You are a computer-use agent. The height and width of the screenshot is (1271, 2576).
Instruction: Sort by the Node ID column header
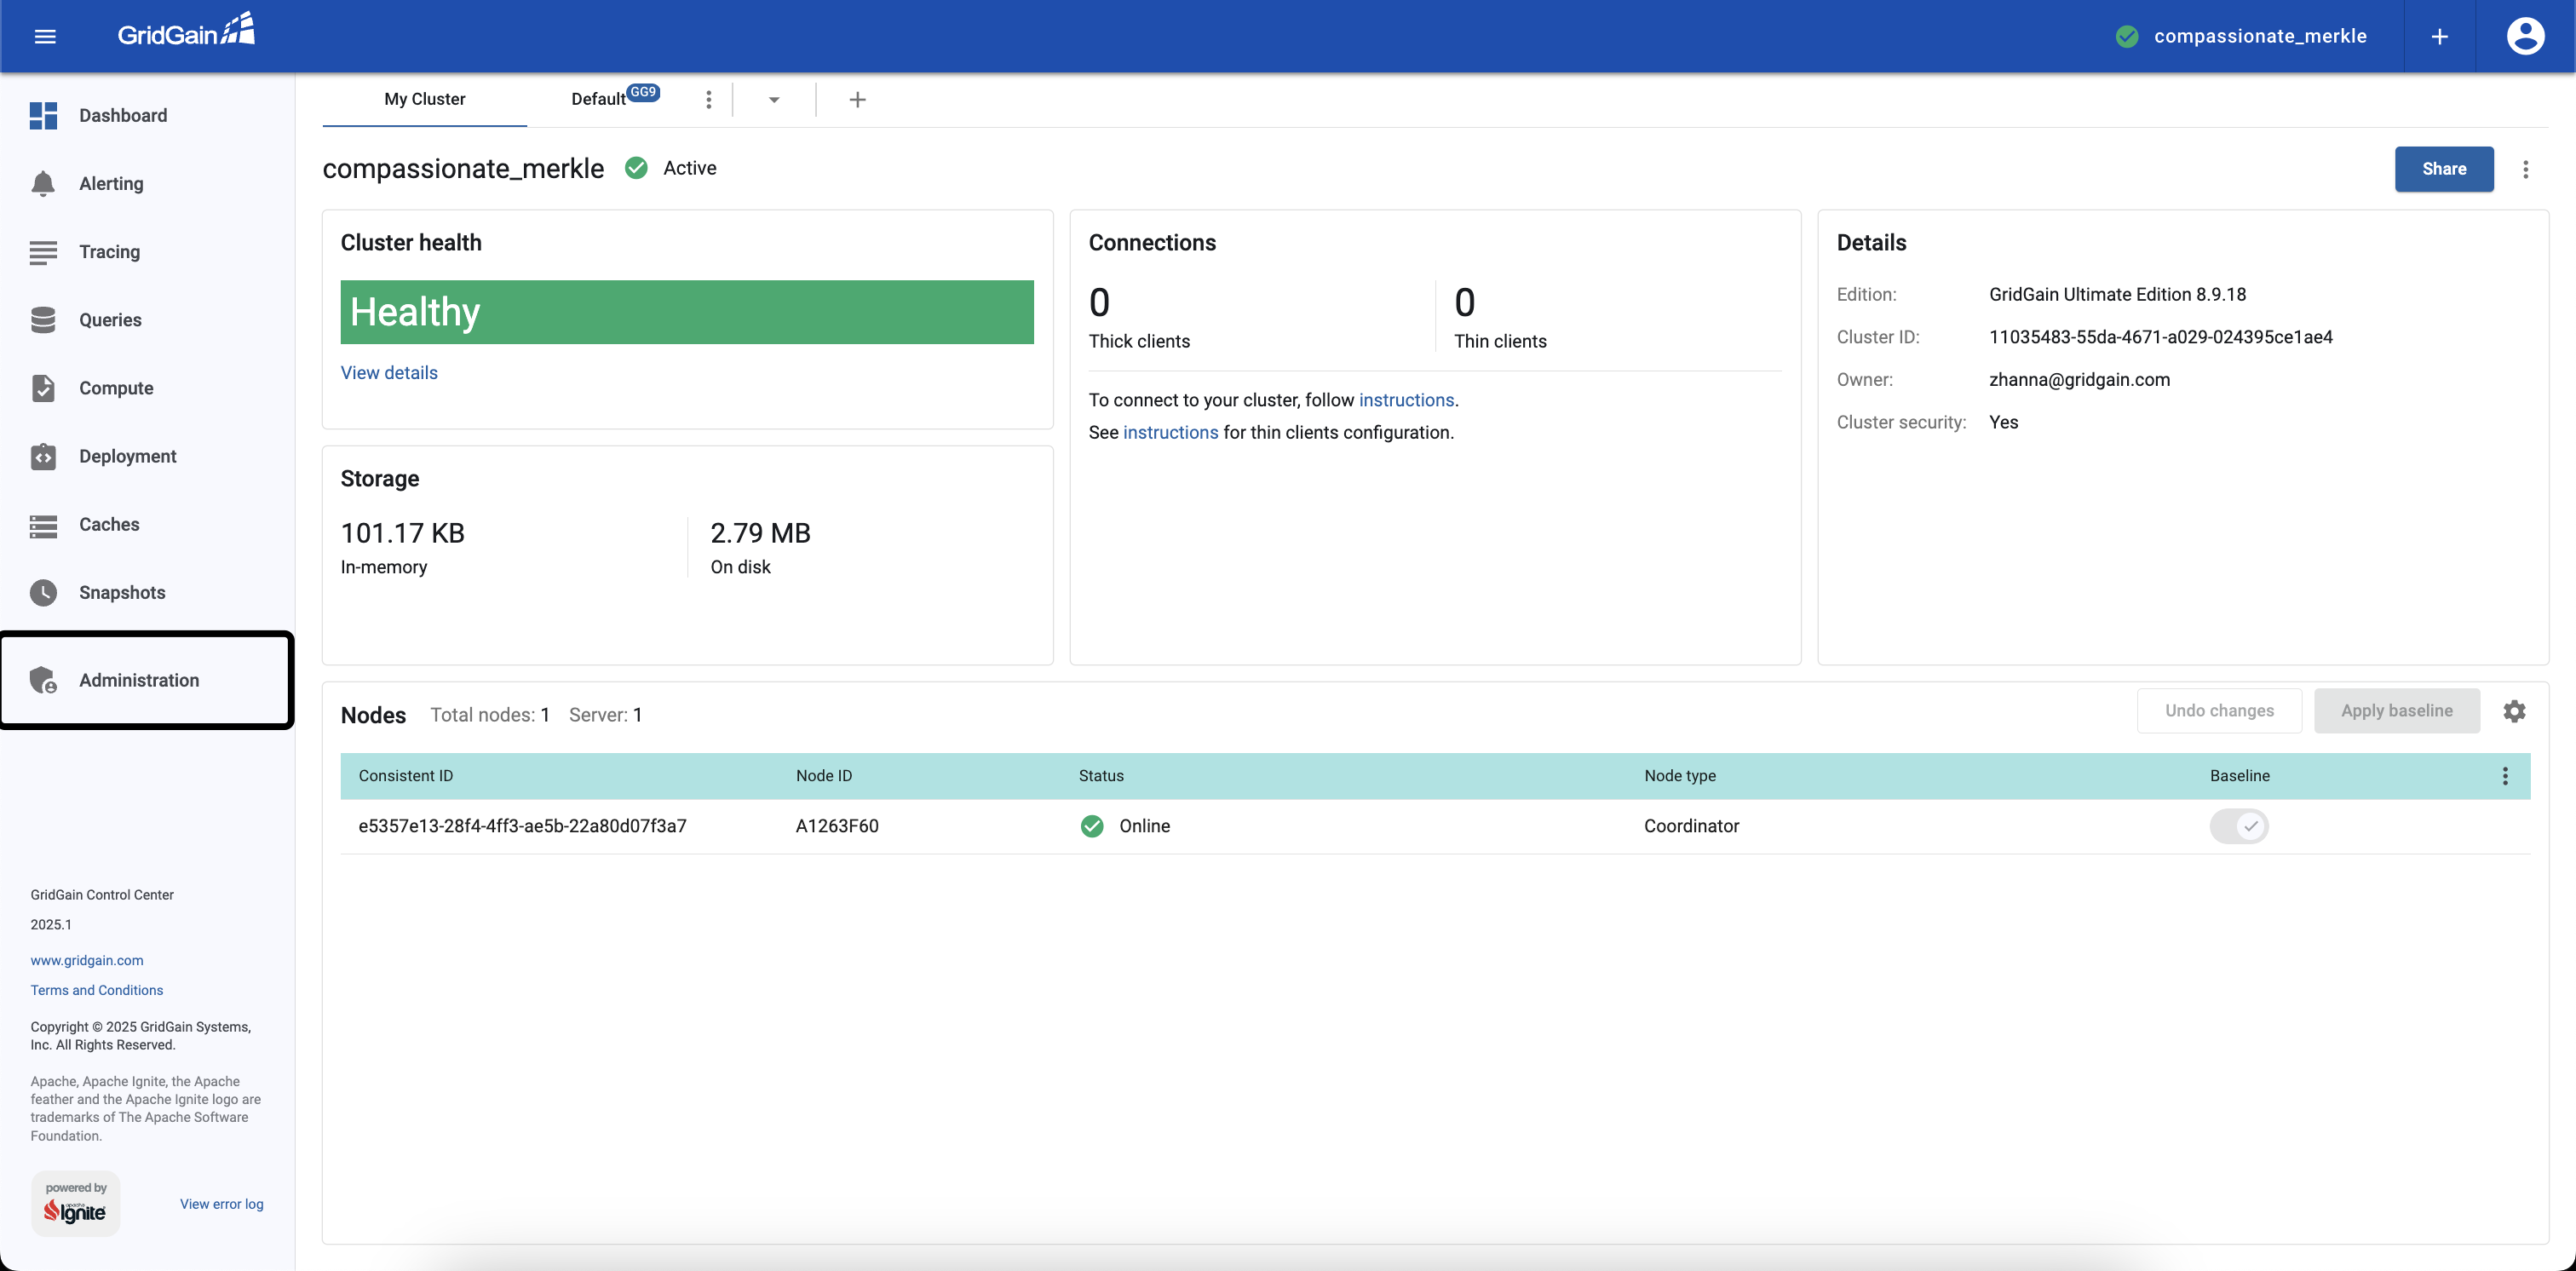pos(824,776)
